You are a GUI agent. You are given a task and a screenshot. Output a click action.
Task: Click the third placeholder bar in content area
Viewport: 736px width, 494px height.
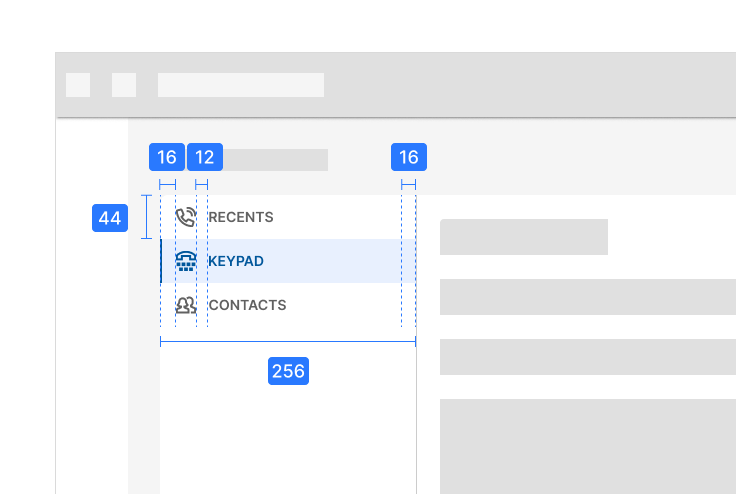point(588,357)
